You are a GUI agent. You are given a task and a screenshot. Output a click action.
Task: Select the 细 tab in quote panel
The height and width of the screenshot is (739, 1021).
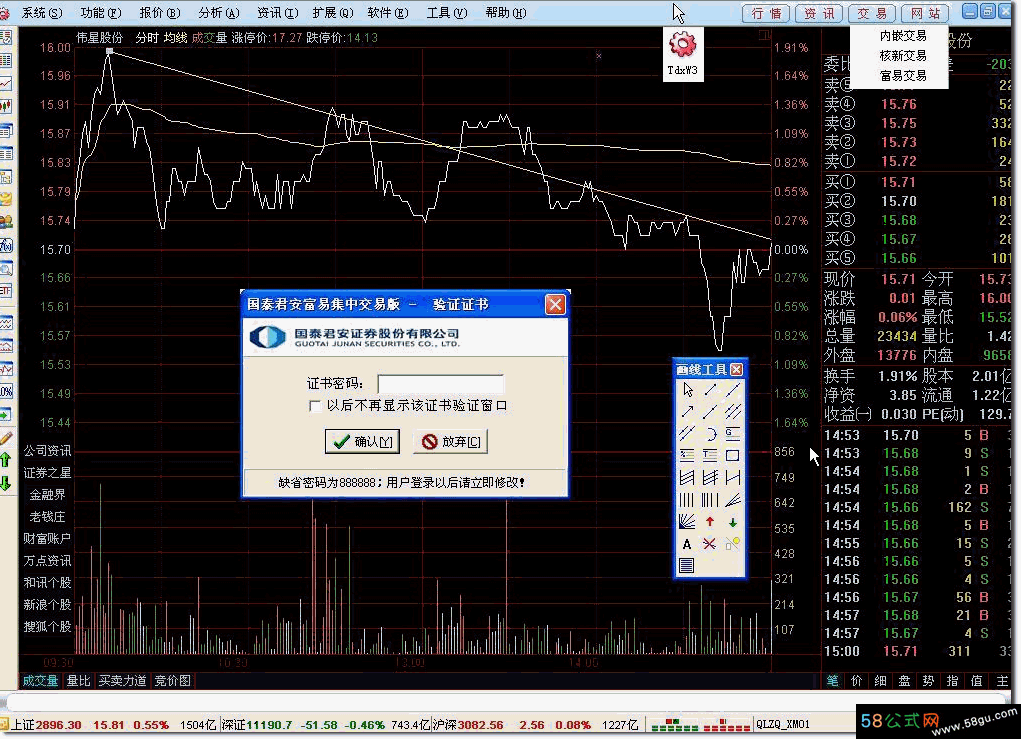[880, 681]
